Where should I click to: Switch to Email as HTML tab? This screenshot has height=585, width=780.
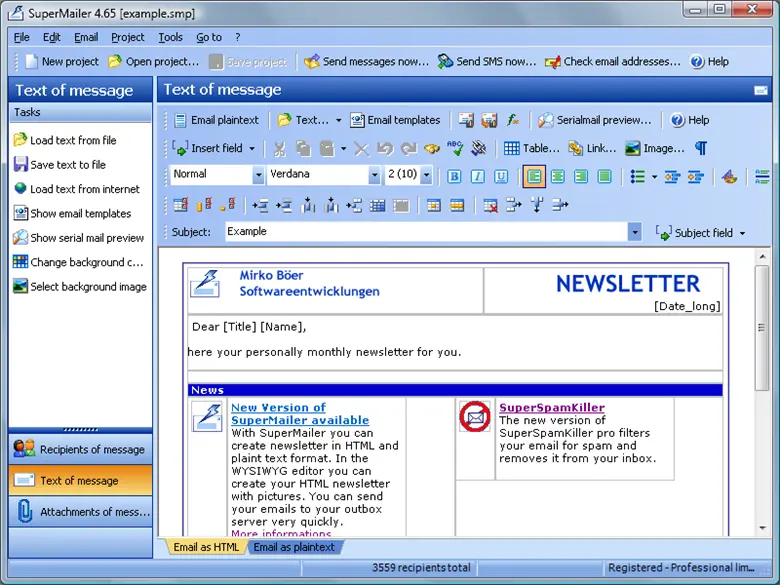[206, 547]
